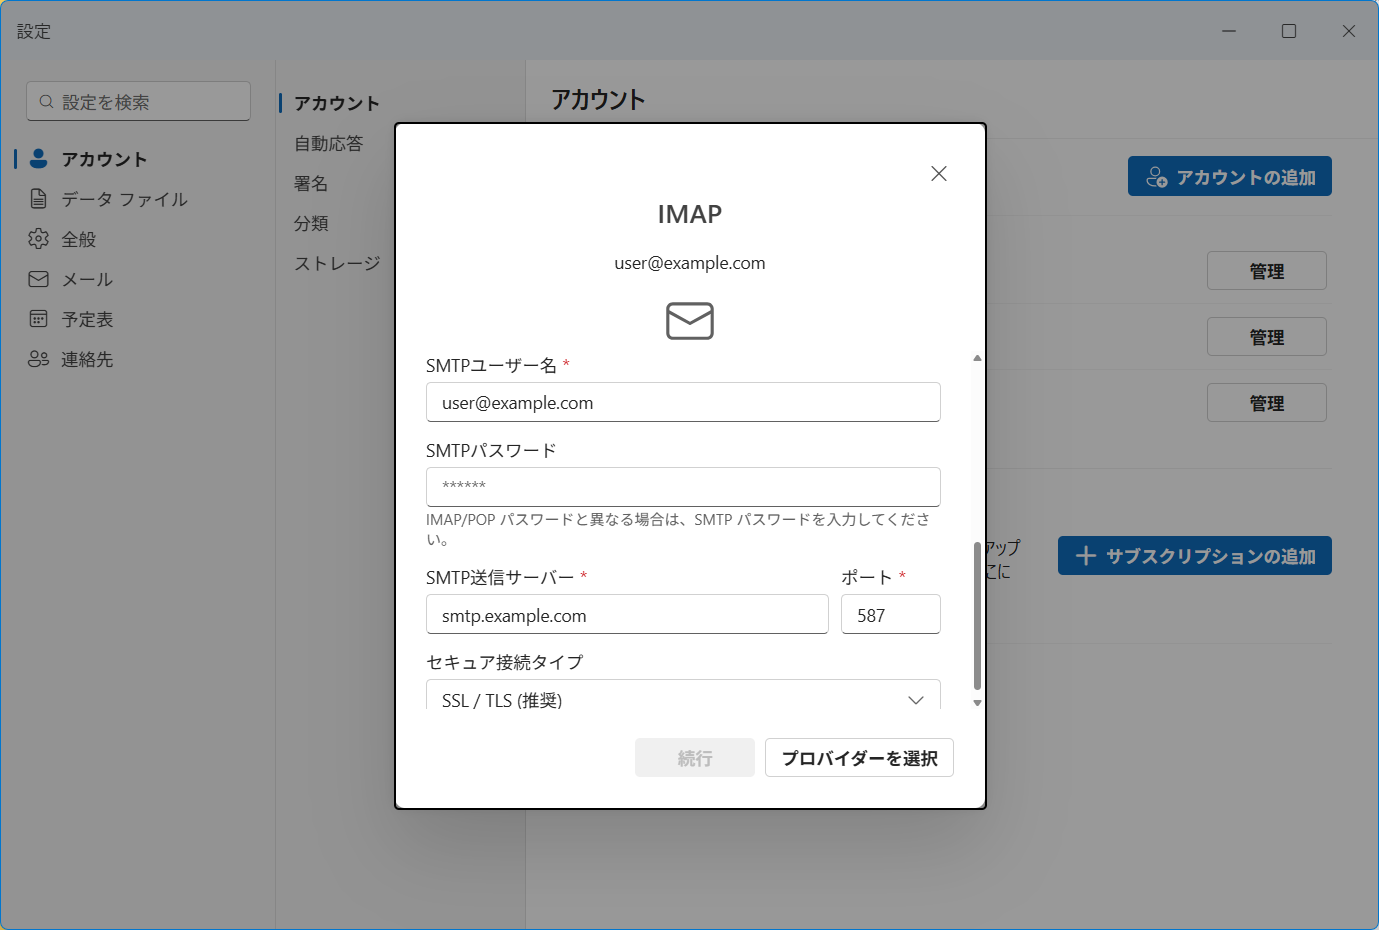Edit the SMTP送信サーバー field

pos(627,614)
